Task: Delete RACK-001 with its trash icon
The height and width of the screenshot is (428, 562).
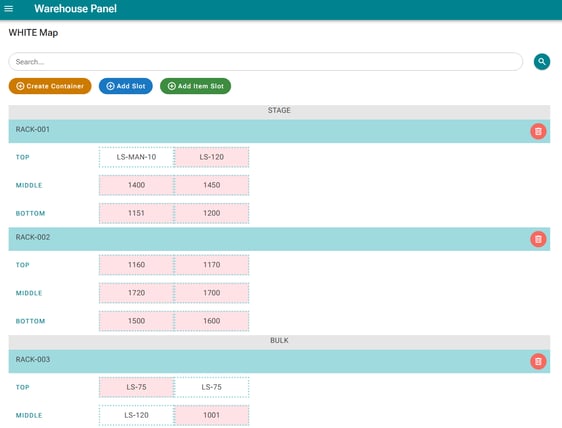Action: coord(538,131)
